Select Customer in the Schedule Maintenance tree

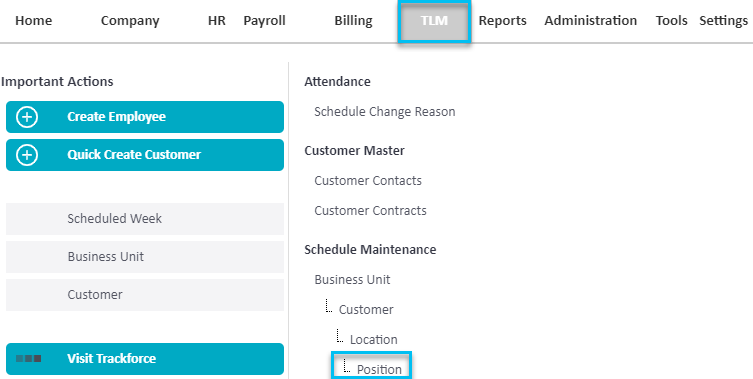(366, 309)
